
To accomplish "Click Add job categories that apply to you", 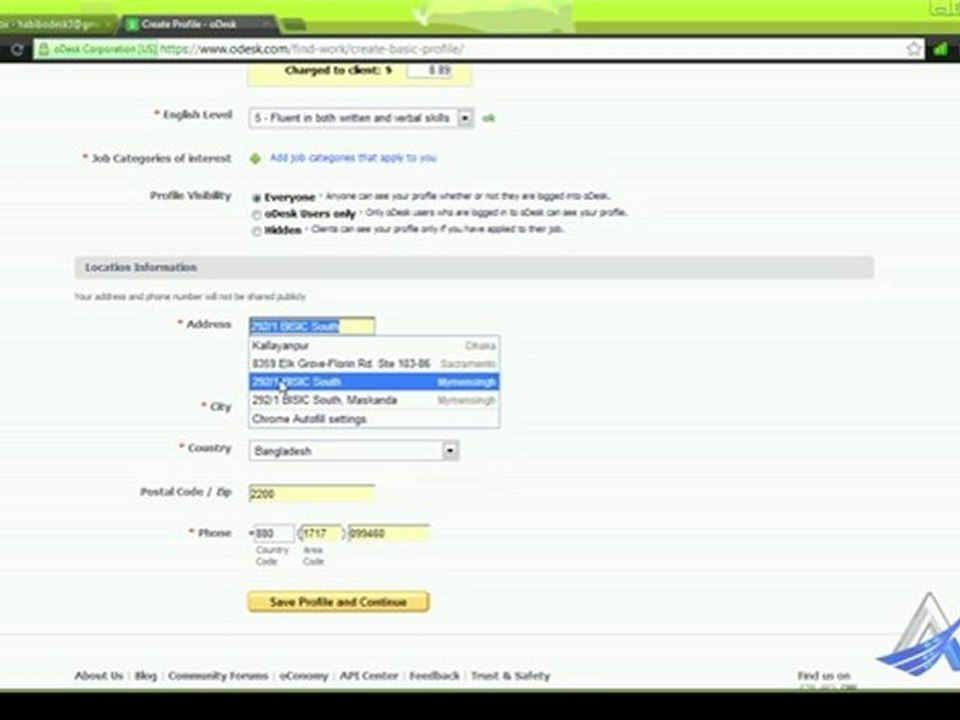I will [353, 158].
